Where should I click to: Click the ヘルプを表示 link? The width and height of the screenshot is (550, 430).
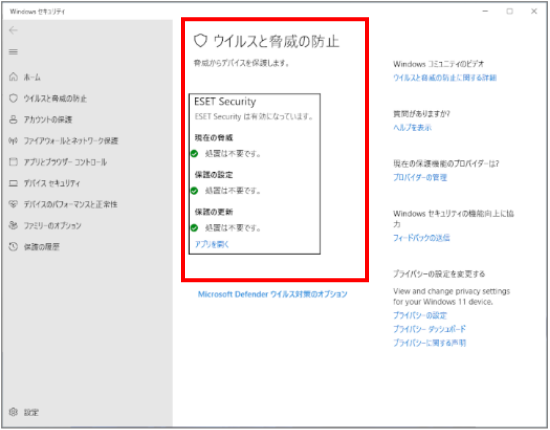click(412, 128)
